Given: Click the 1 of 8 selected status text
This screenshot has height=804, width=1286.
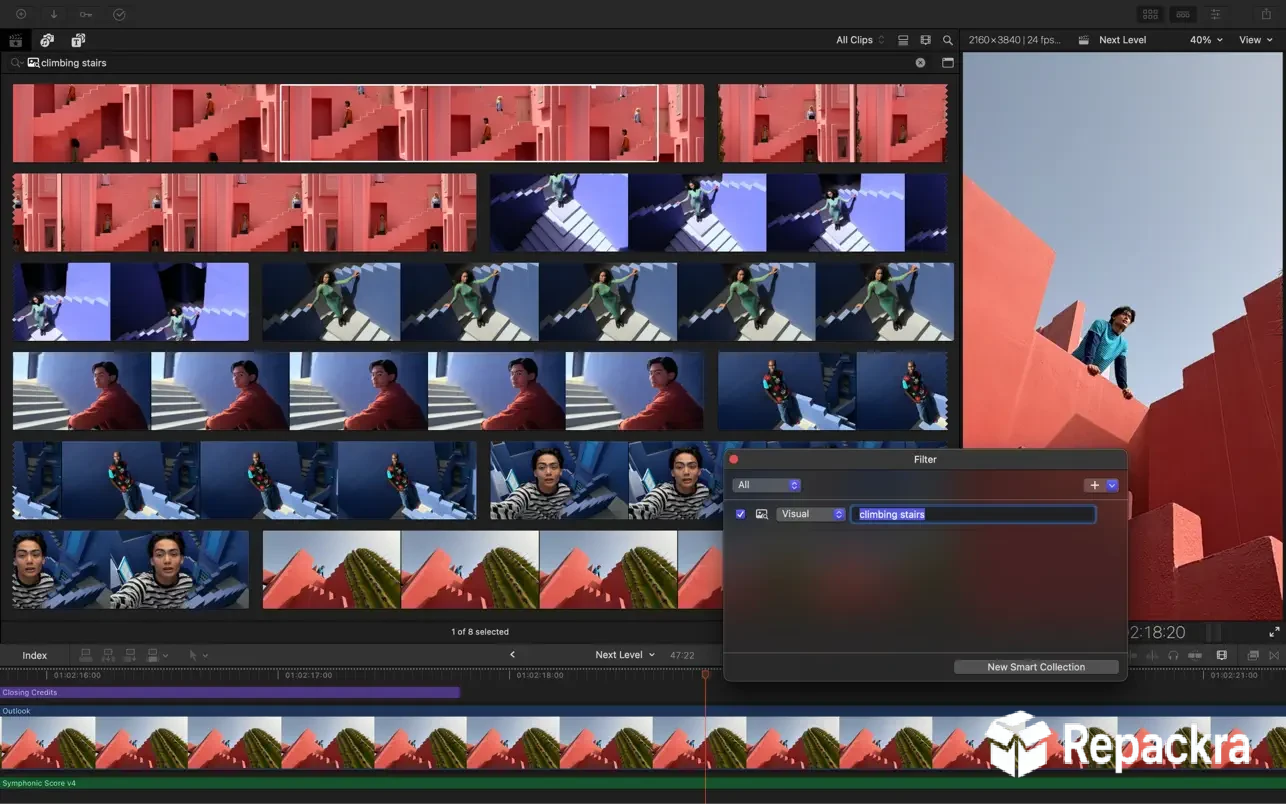Looking at the screenshot, I should tap(480, 632).
